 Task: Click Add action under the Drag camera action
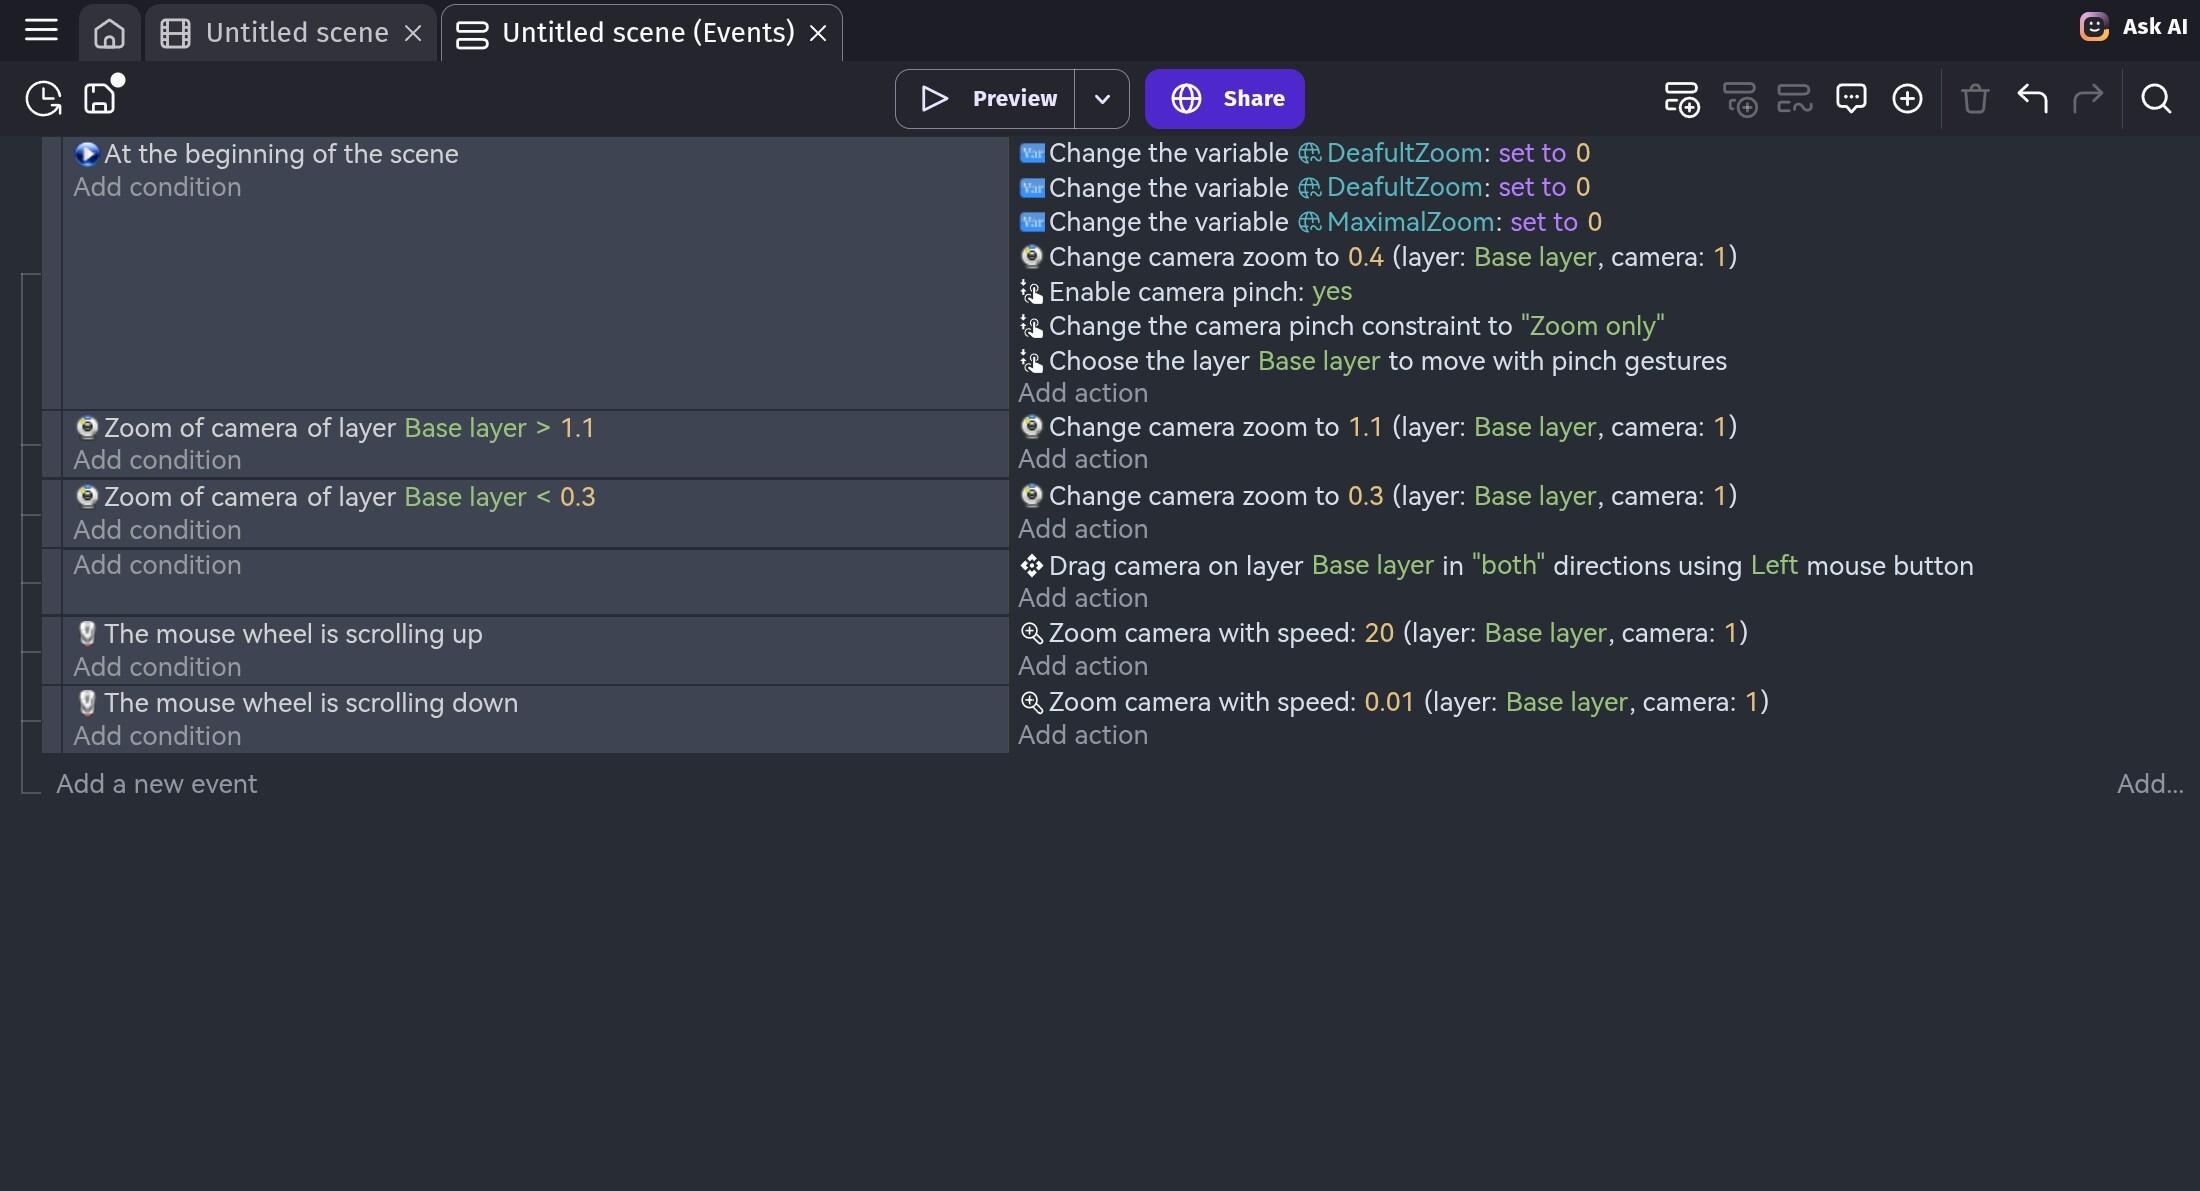pyautogui.click(x=1083, y=598)
